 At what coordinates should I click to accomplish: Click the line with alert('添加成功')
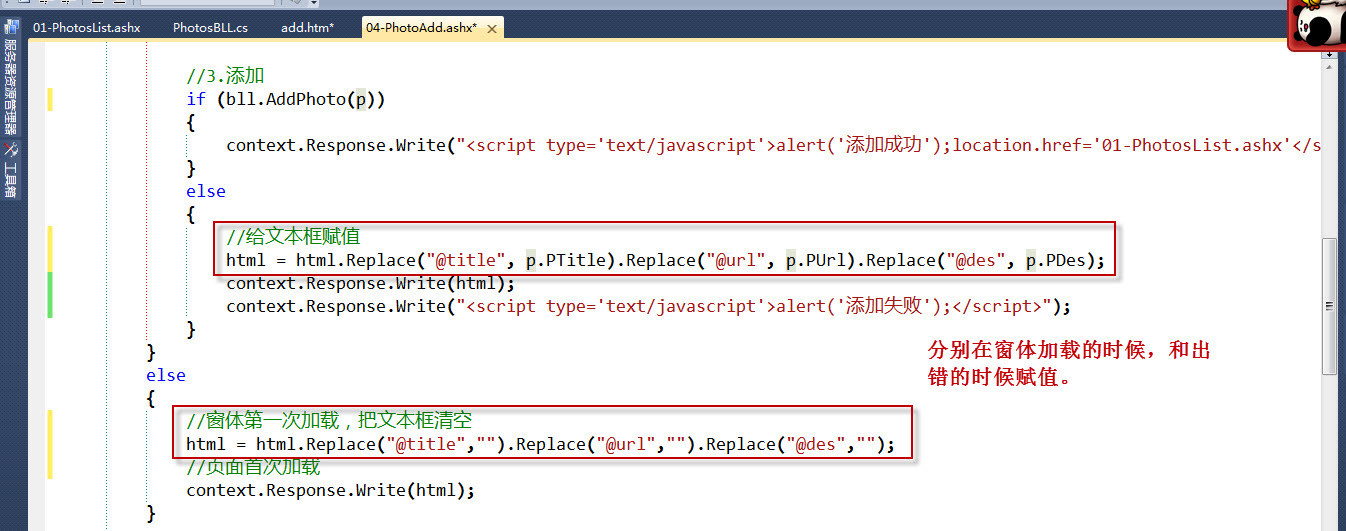(773, 145)
